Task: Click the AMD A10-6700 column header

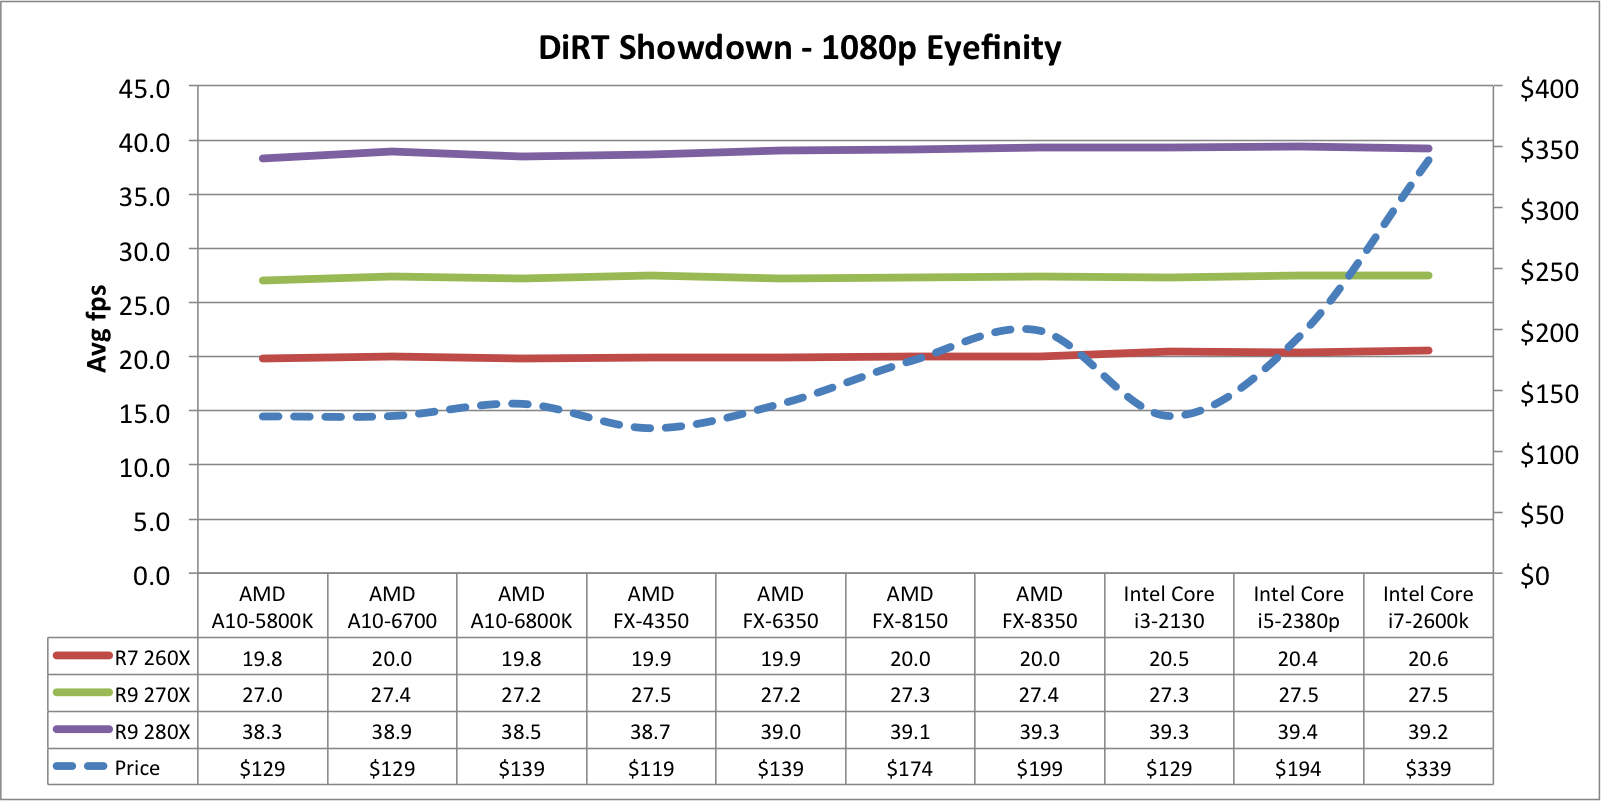Action: click(x=392, y=607)
